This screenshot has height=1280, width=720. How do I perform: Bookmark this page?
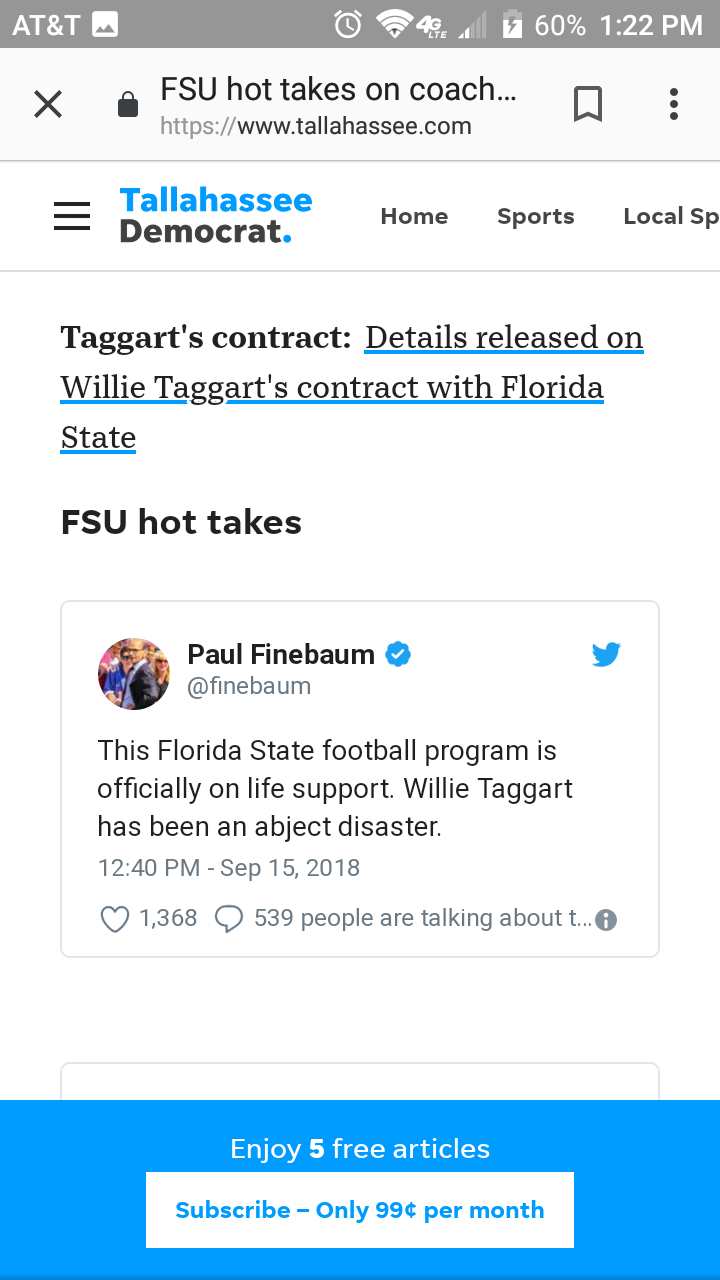(x=588, y=104)
